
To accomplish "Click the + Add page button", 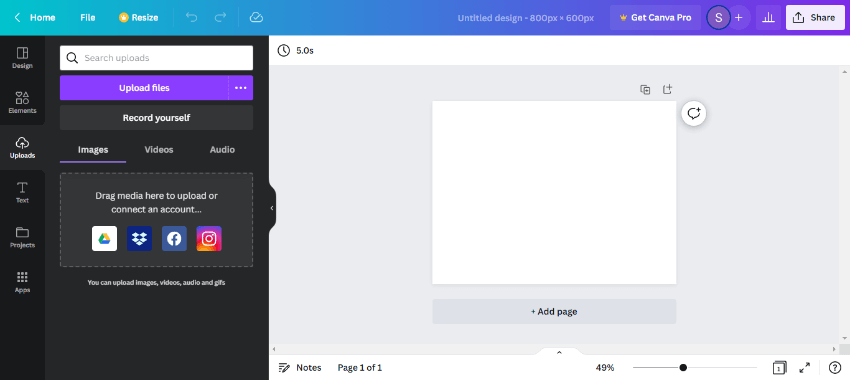I will [554, 312].
